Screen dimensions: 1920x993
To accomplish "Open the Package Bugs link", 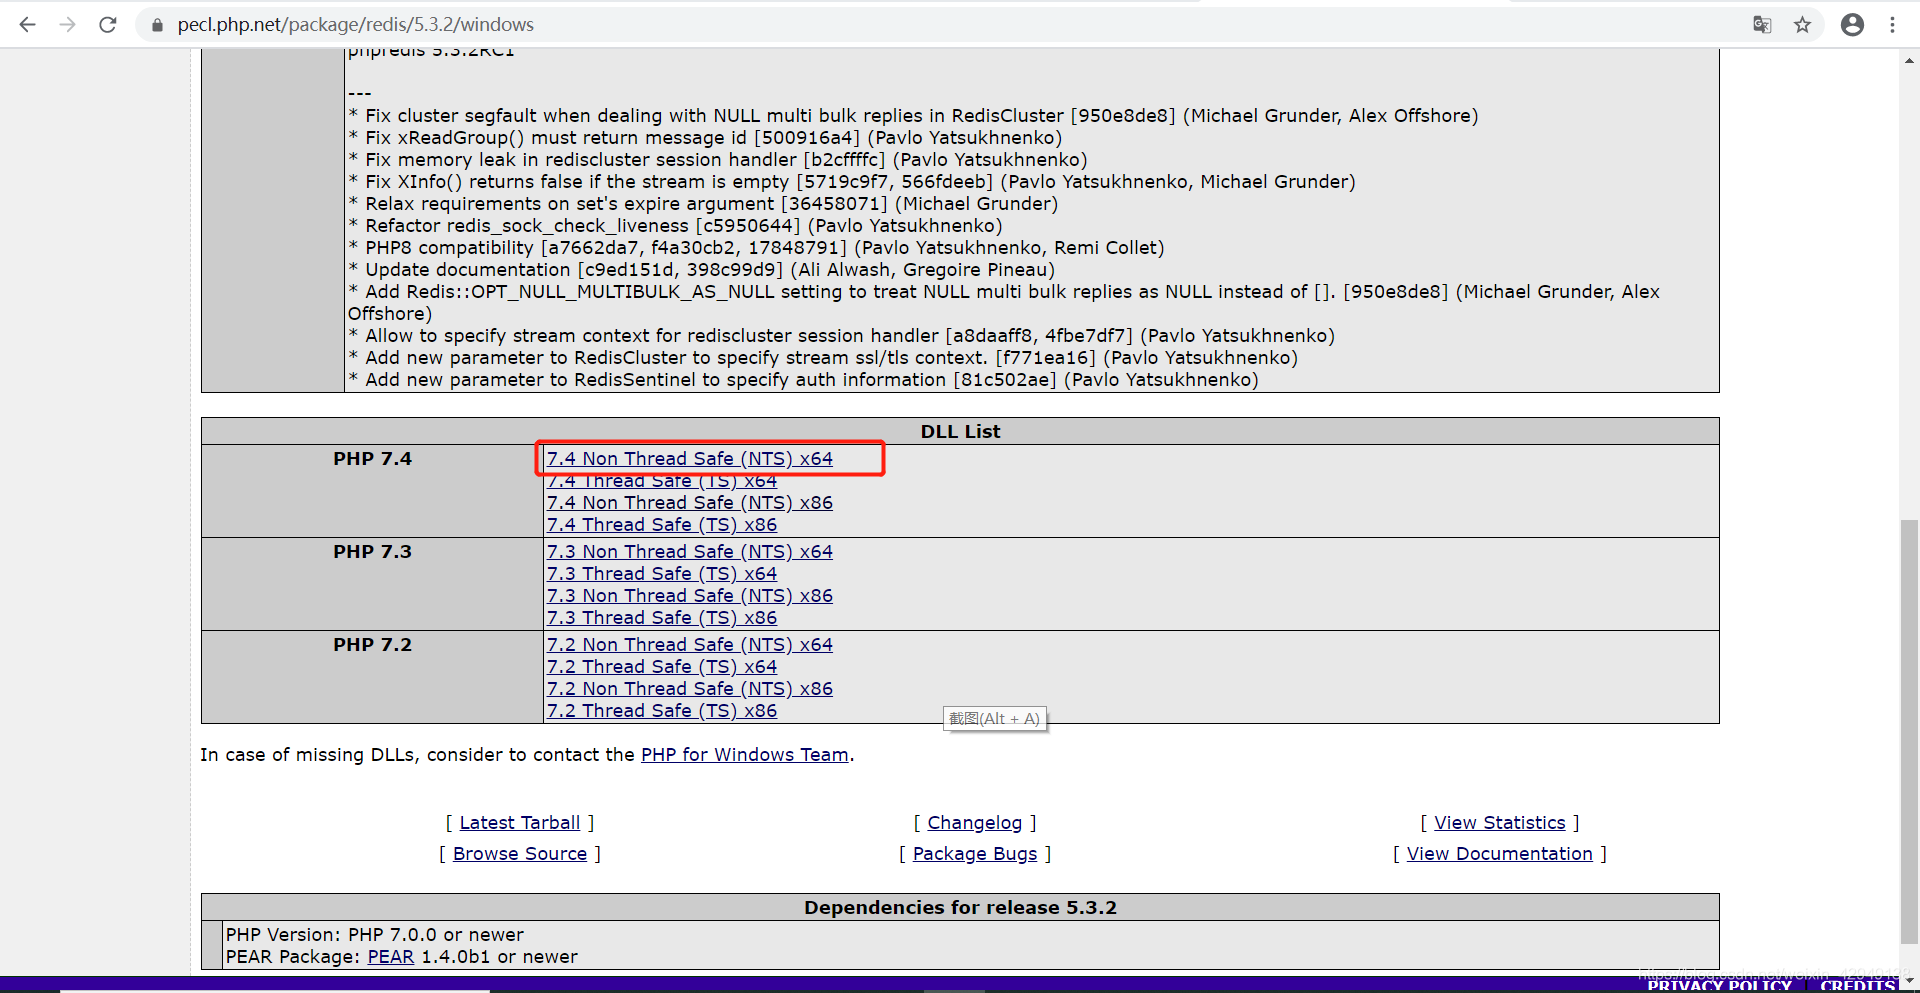I will (975, 853).
